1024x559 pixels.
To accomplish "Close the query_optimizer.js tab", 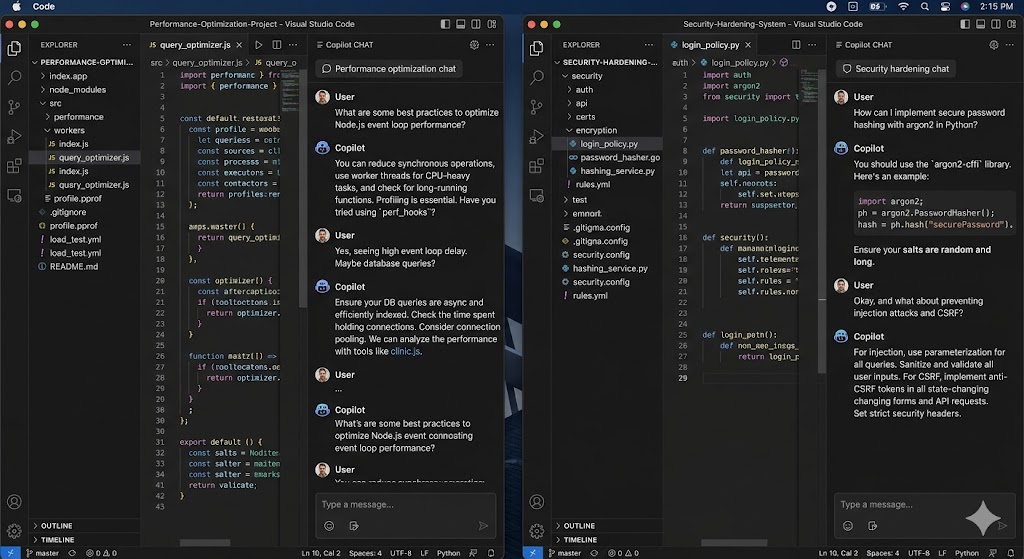I will click(x=239, y=45).
